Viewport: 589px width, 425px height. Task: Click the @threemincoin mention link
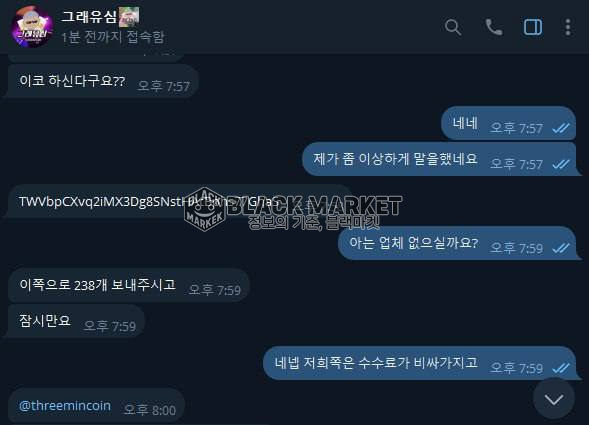click(65, 406)
